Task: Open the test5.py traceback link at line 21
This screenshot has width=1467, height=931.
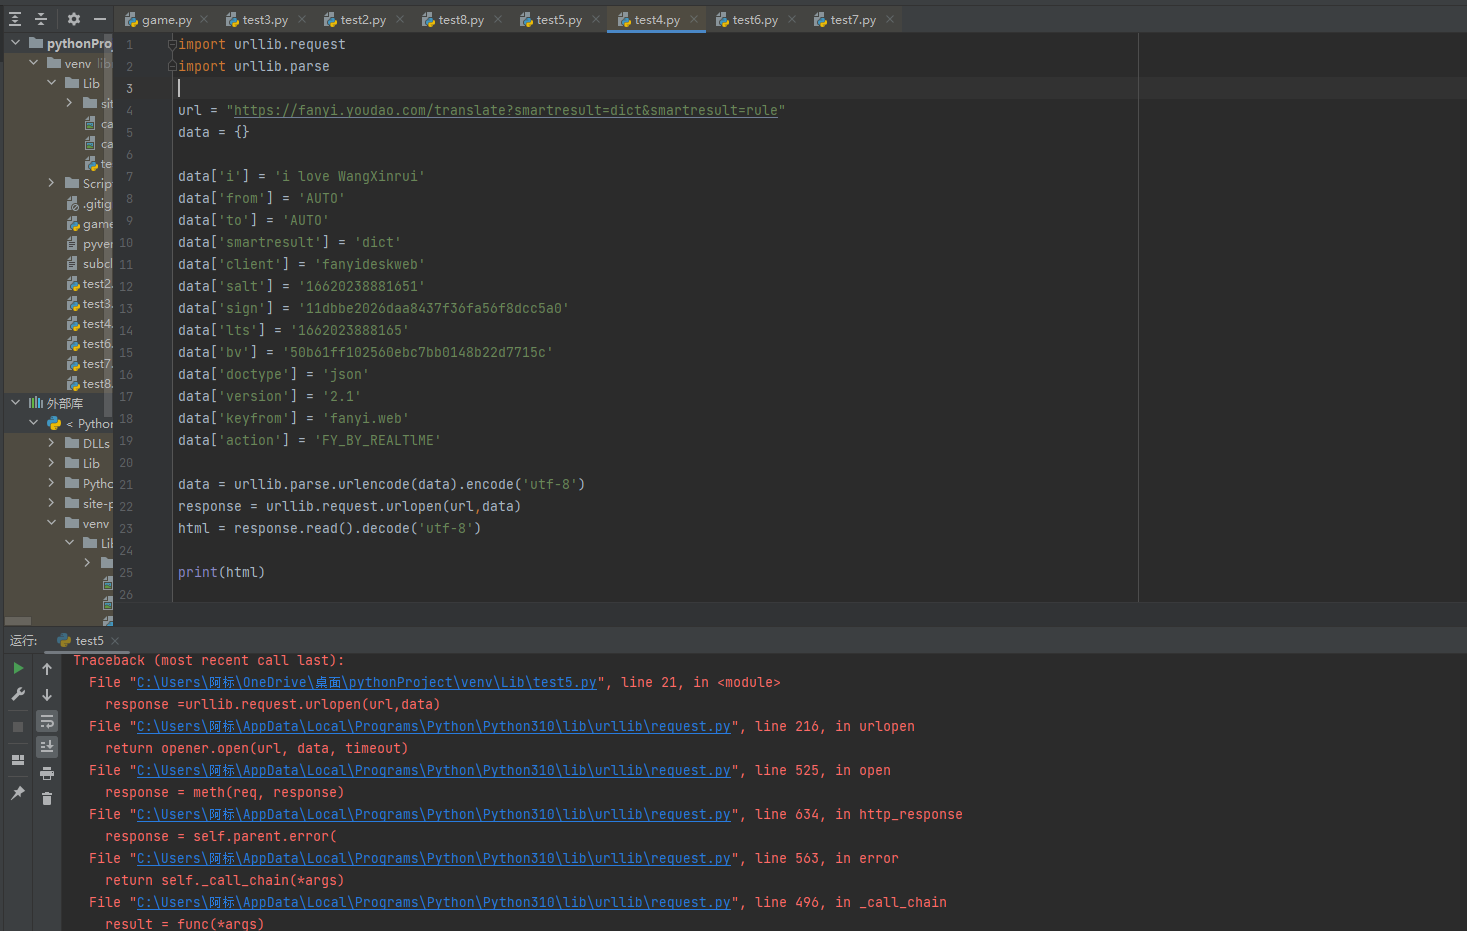Action: click(x=366, y=683)
